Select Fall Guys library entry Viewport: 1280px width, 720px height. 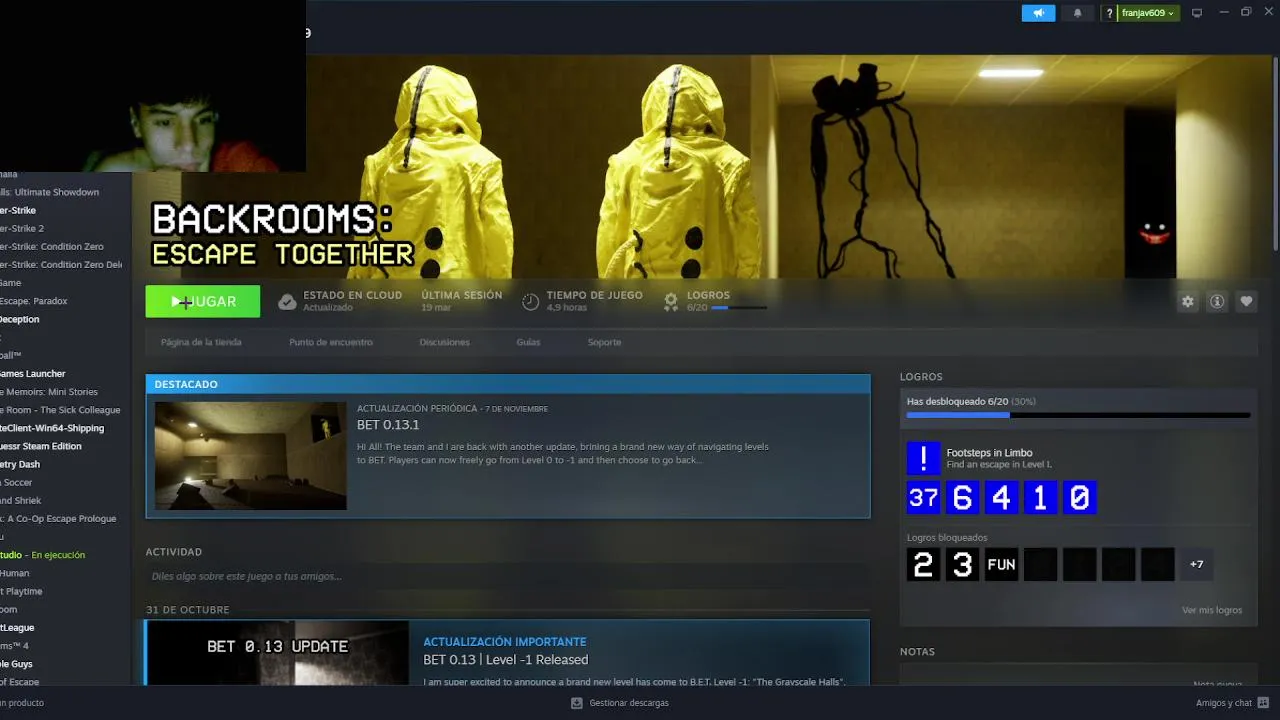pos(17,664)
